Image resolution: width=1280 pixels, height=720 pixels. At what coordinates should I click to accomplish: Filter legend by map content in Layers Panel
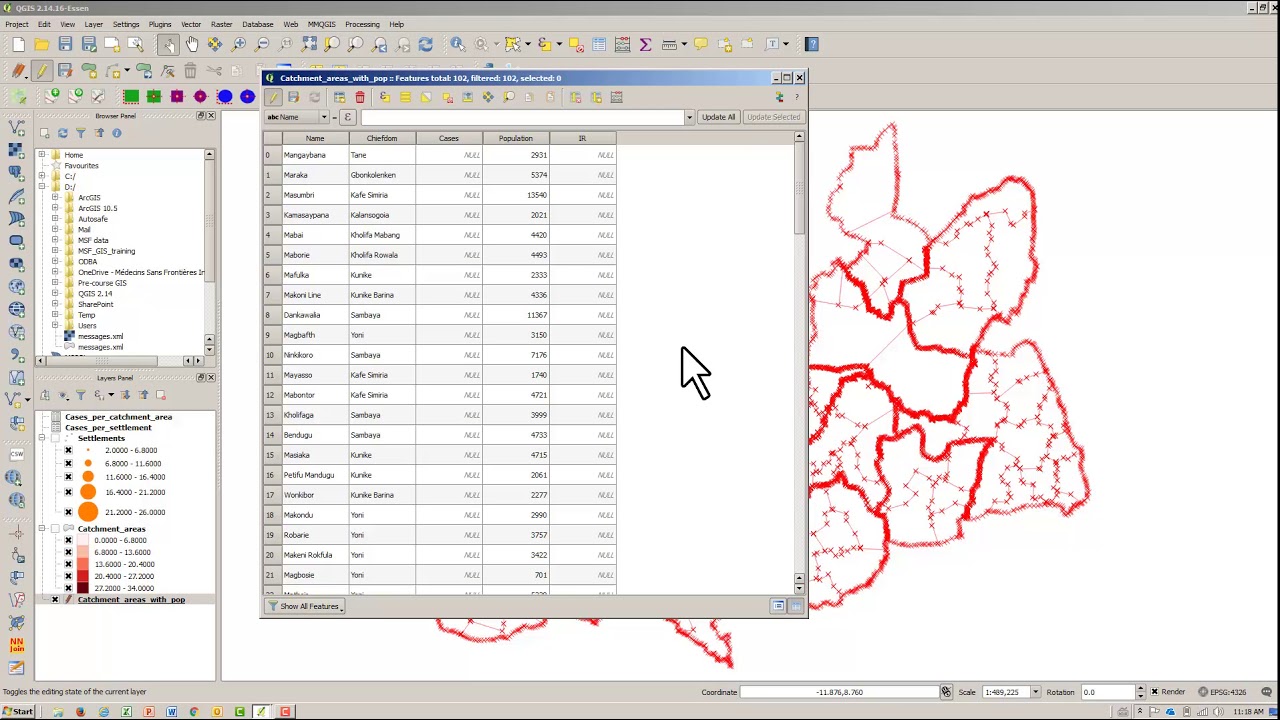click(x=80, y=395)
